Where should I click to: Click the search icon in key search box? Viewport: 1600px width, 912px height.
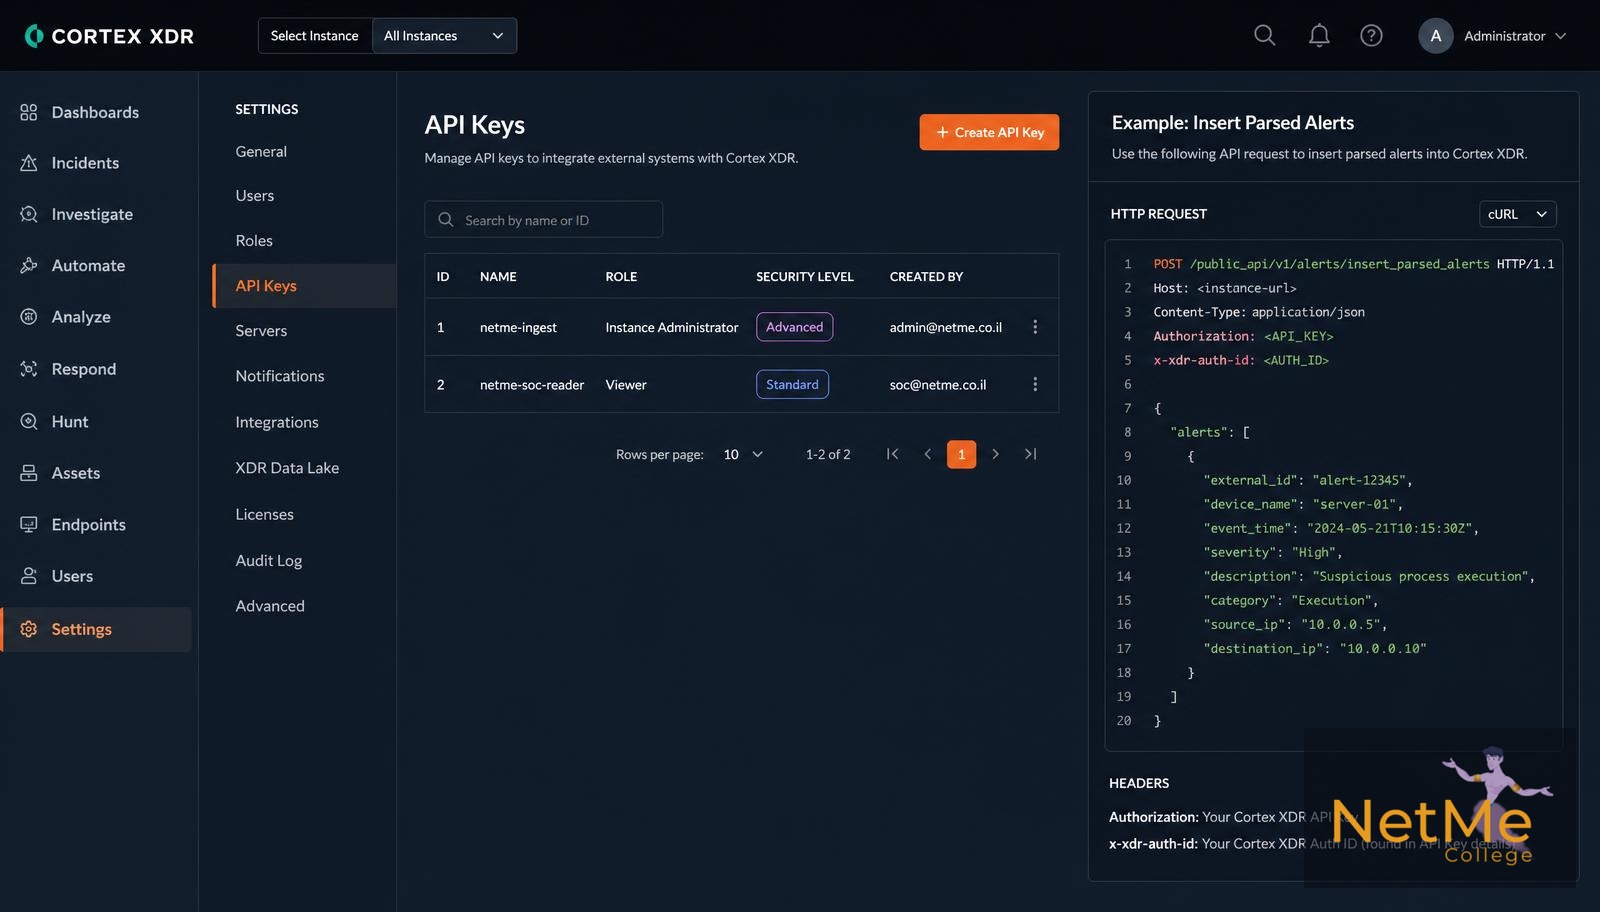[446, 220]
